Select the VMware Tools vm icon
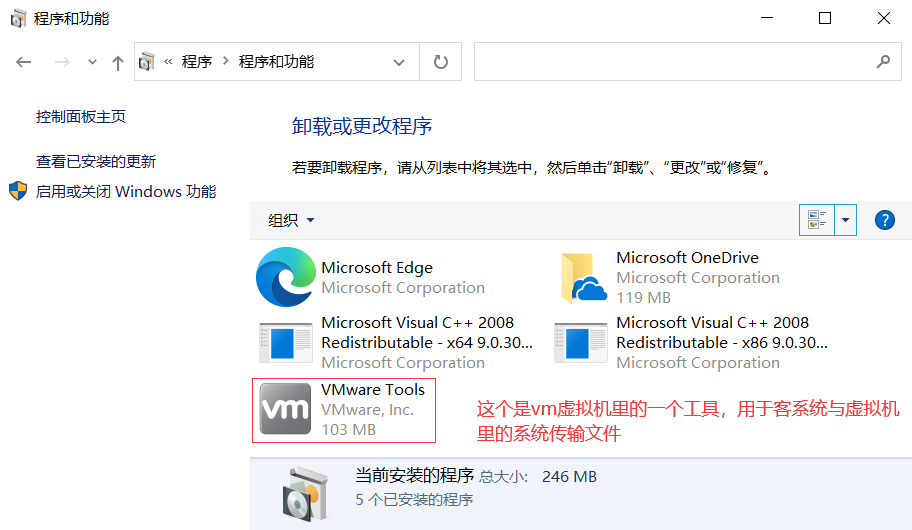 pyautogui.click(x=285, y=409)
